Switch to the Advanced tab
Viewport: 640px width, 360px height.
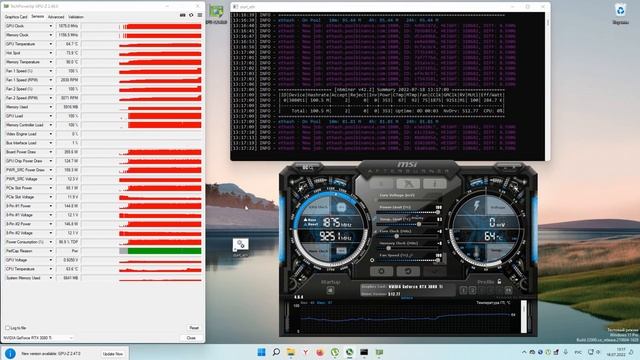[56, 17]
